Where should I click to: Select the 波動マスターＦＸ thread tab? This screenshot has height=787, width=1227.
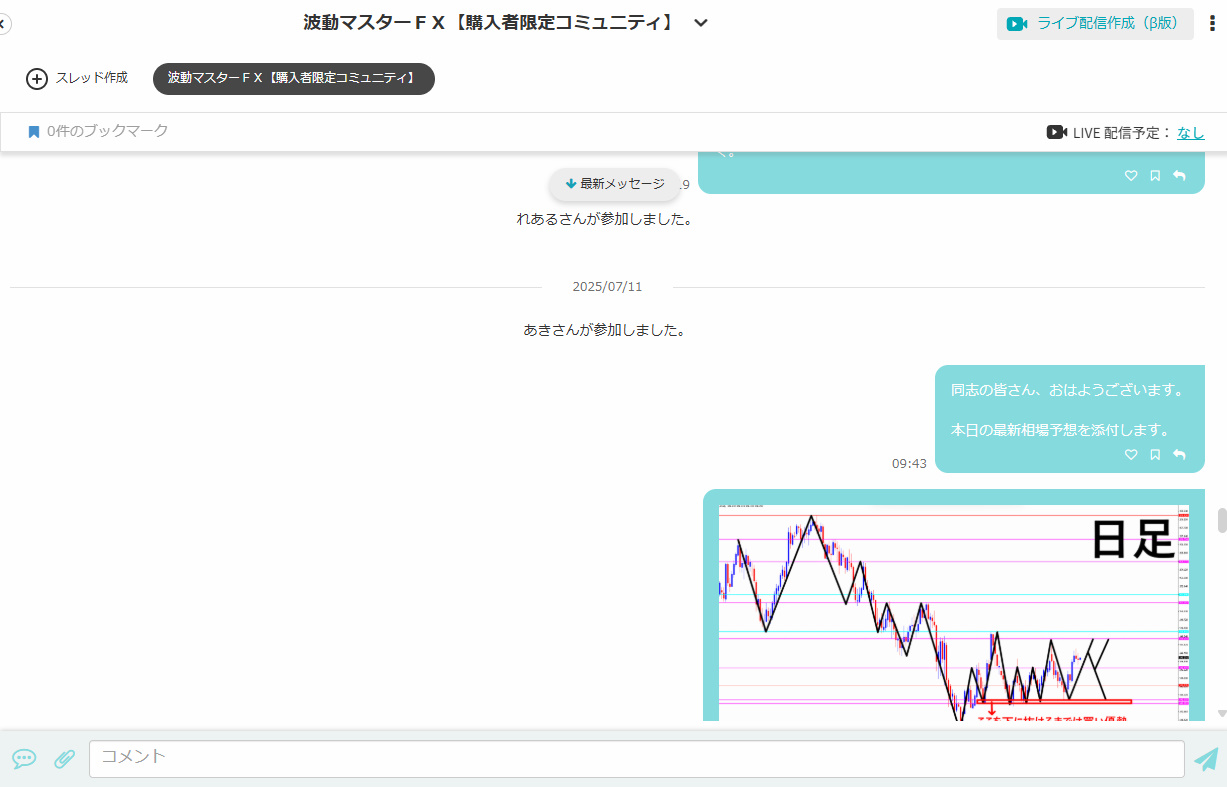[x=294, y=78]
